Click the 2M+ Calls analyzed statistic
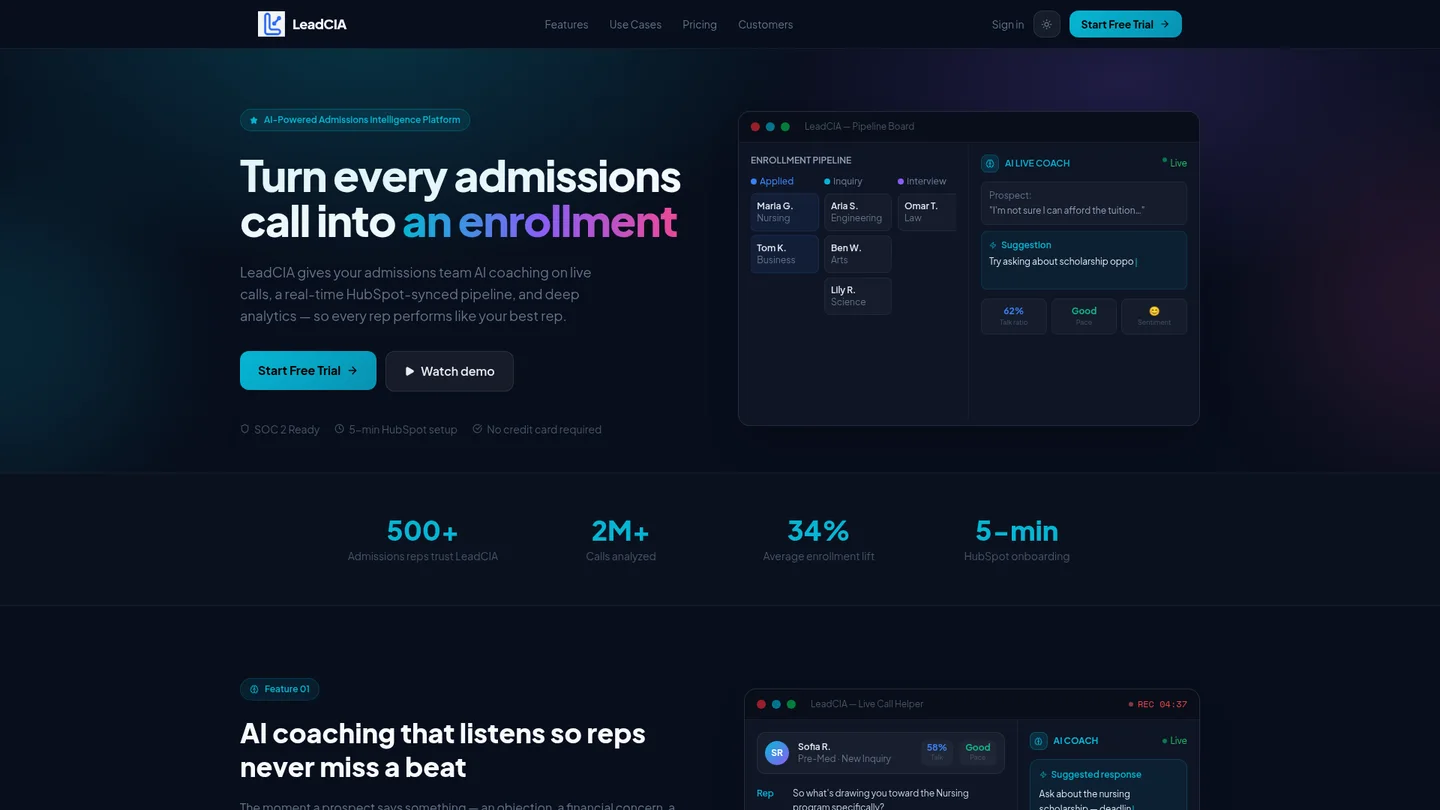The image size is (1440, 810). click(620, 540)
